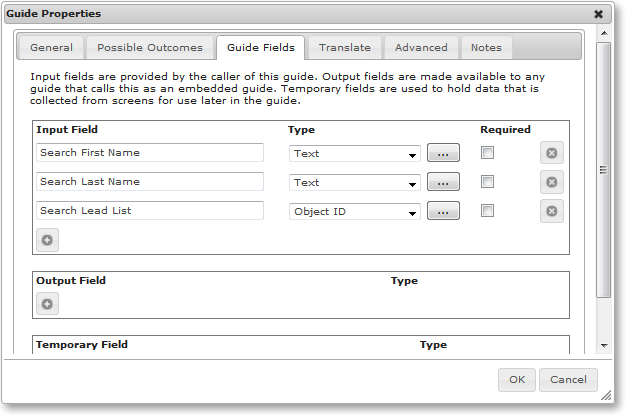626x415 pixels.
Task: Confirm with the OK button
Action: pos(517,380)
